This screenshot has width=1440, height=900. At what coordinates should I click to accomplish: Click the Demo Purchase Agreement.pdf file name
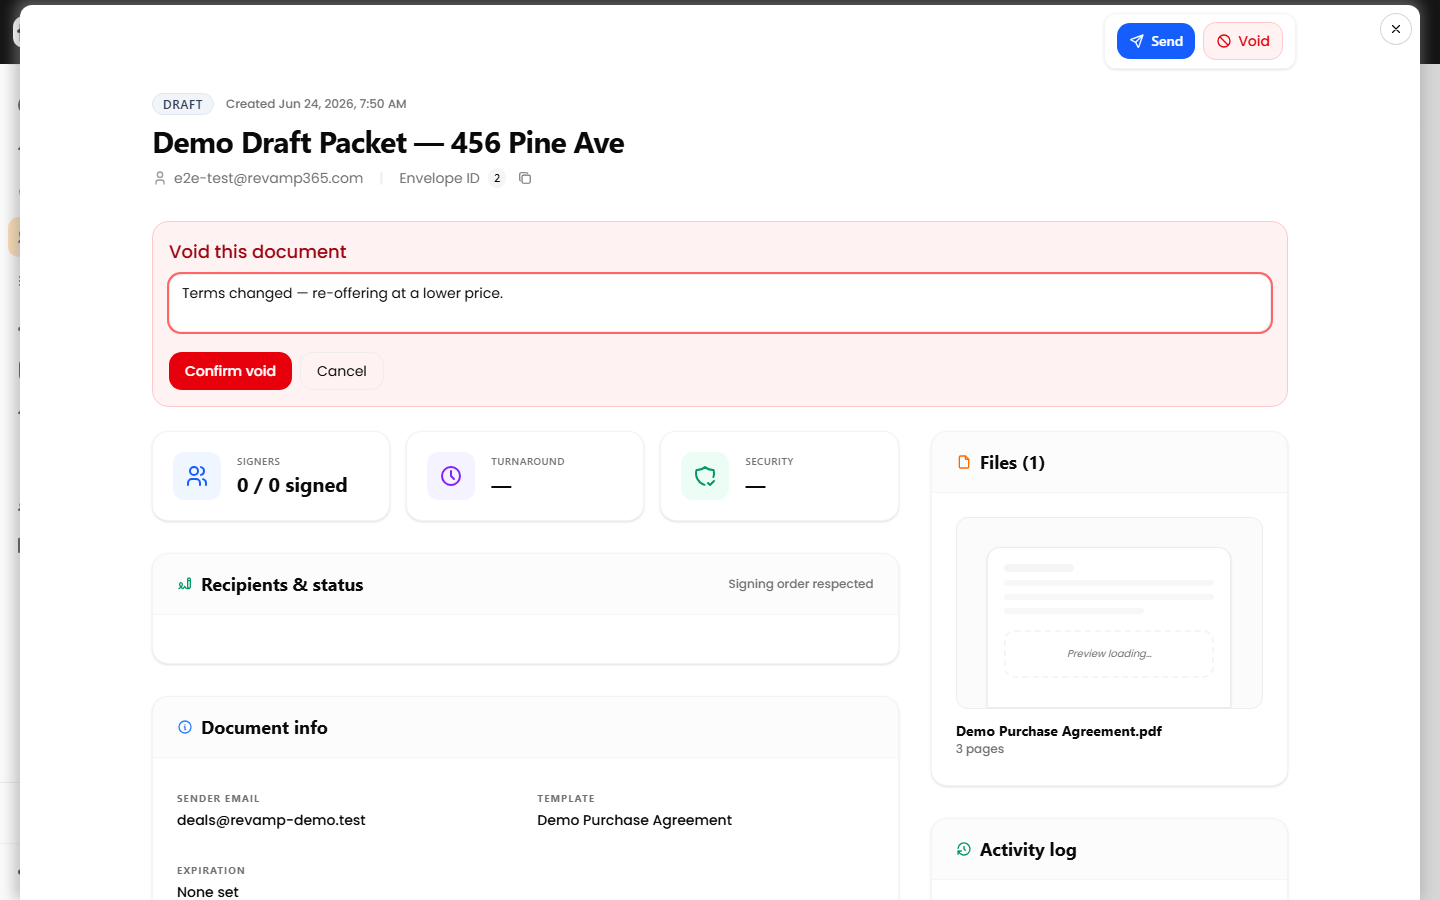[x=1059, y=731]
